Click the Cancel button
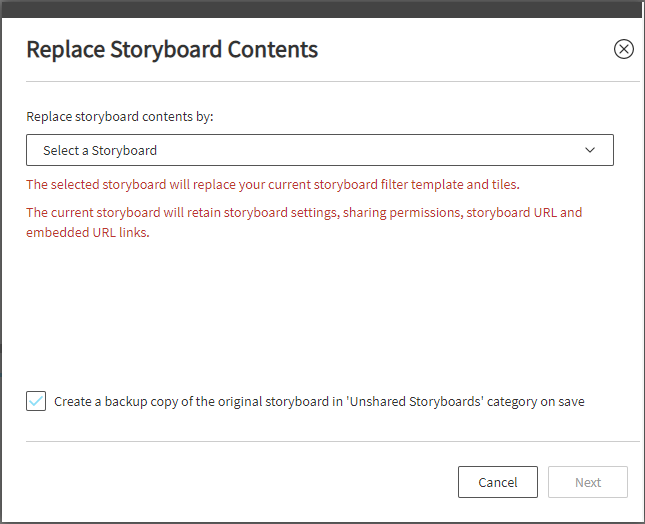This screenshot has width=645, height=524. (x=497, y=482)
